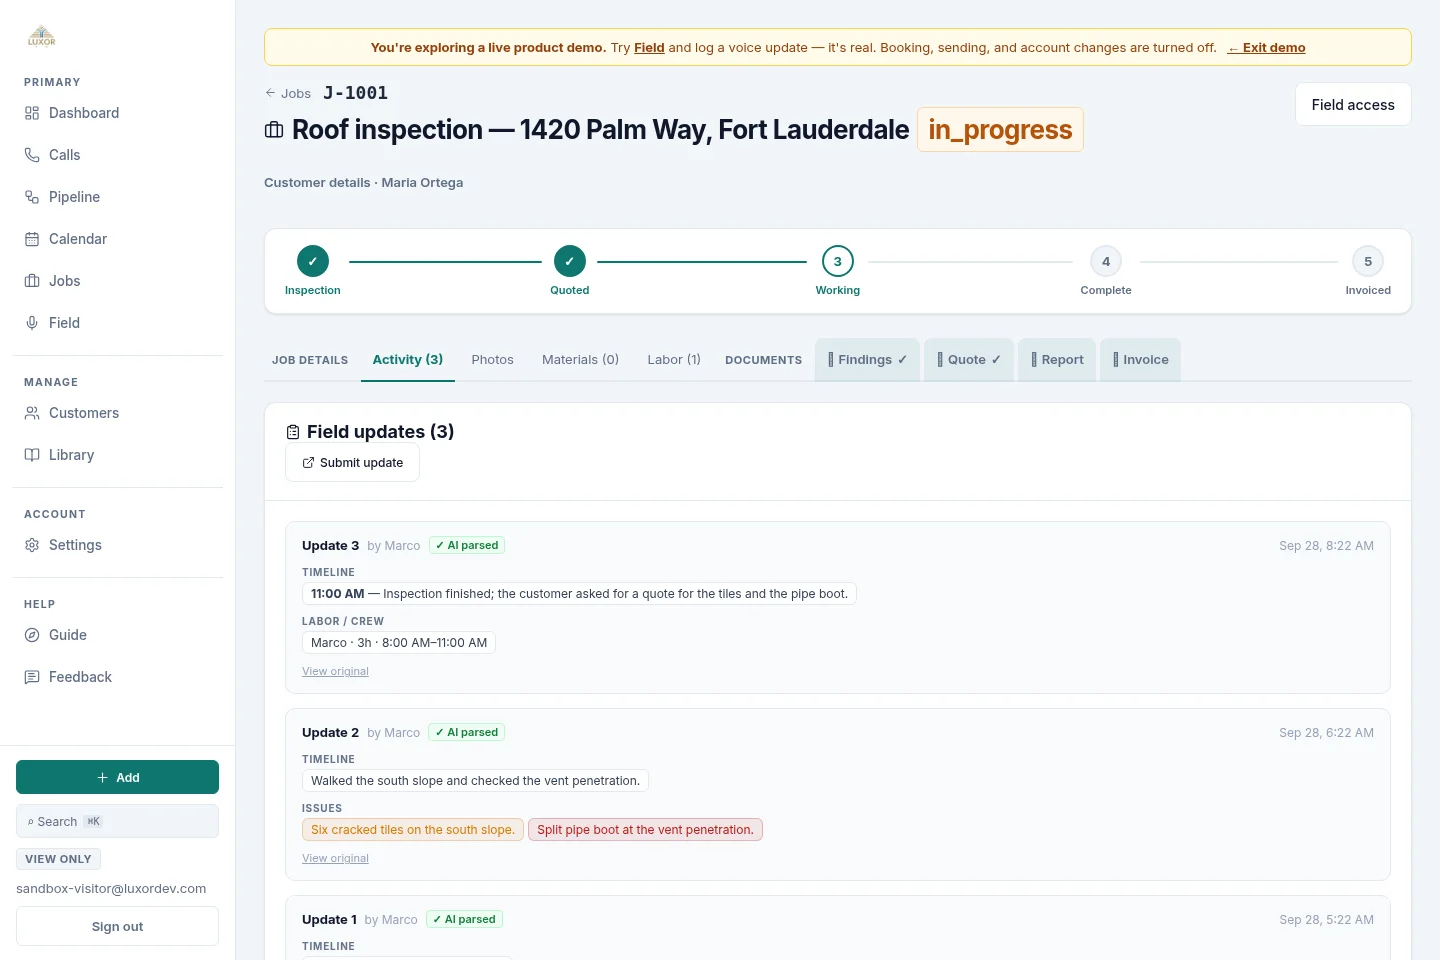Click the Luxor logo
The height and width of the screenshot is (960, 1440).
pos(42,36)
